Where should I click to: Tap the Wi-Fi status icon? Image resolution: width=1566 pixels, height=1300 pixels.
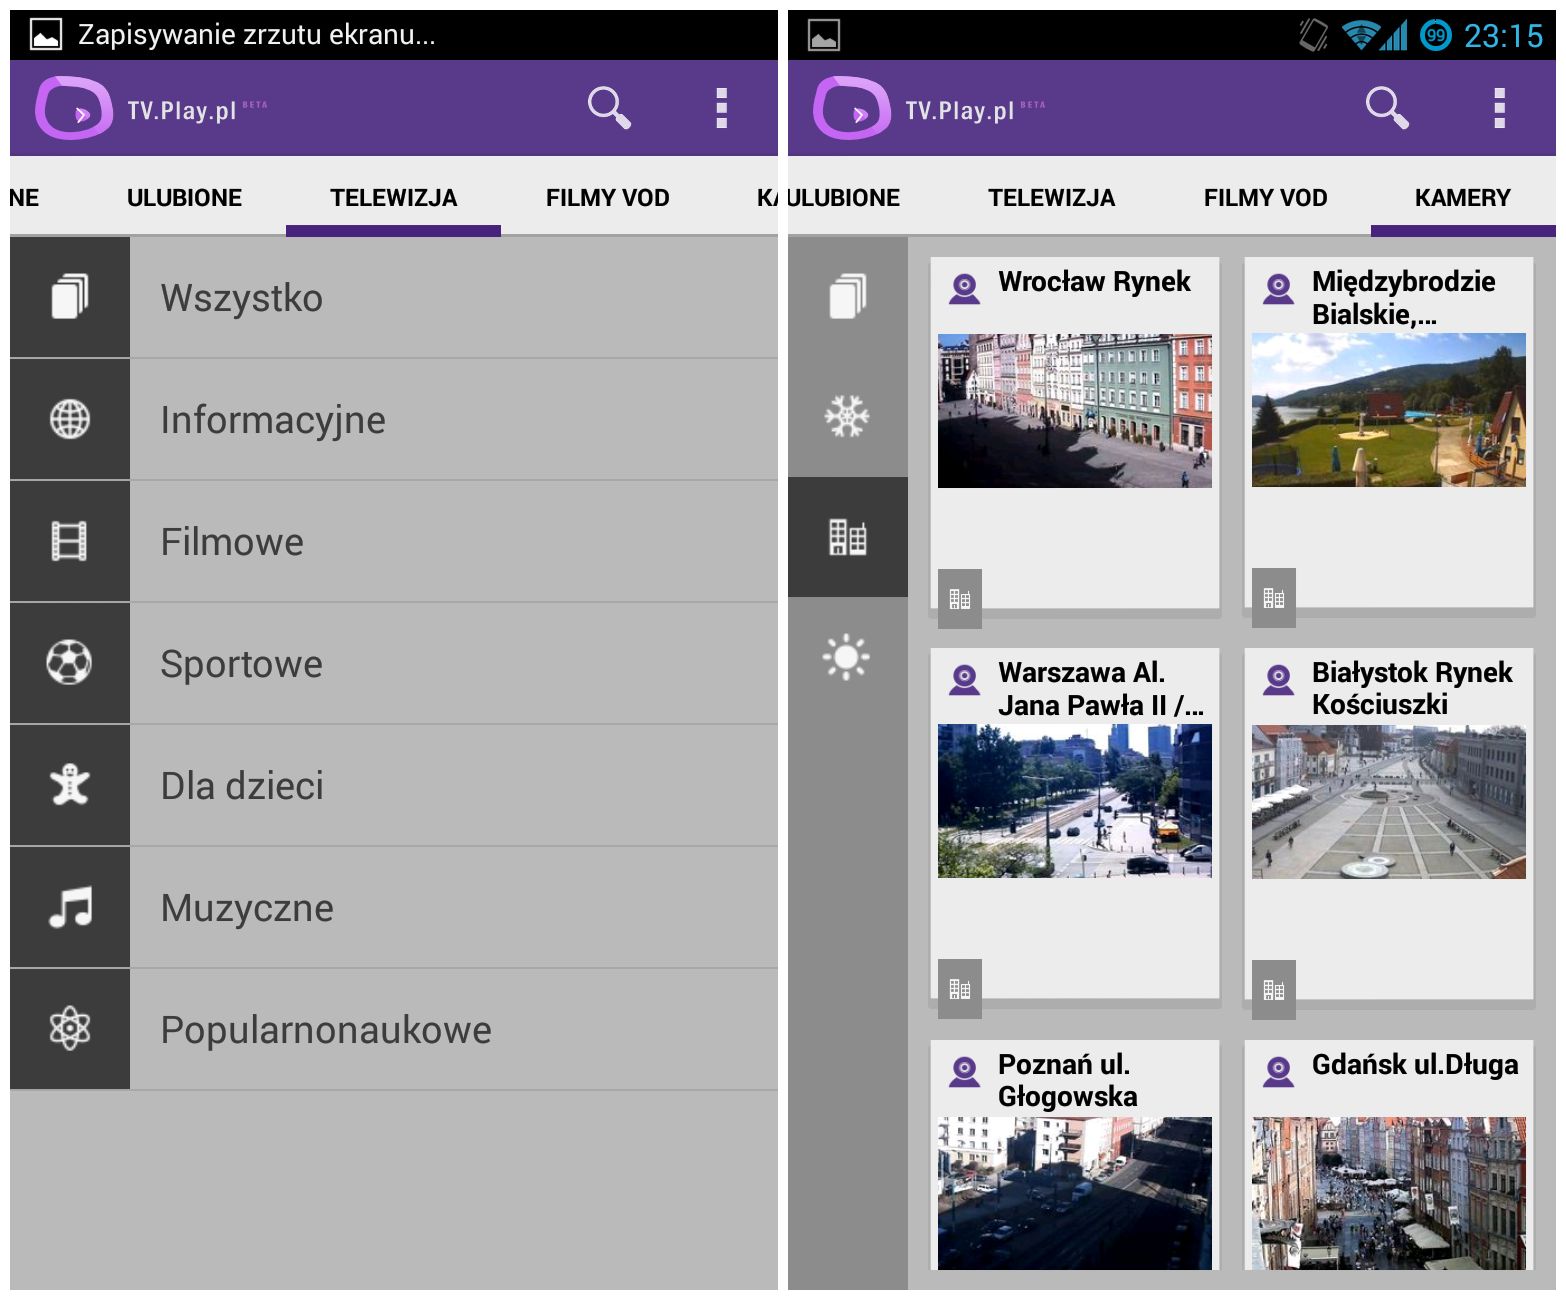point(1360,35)
